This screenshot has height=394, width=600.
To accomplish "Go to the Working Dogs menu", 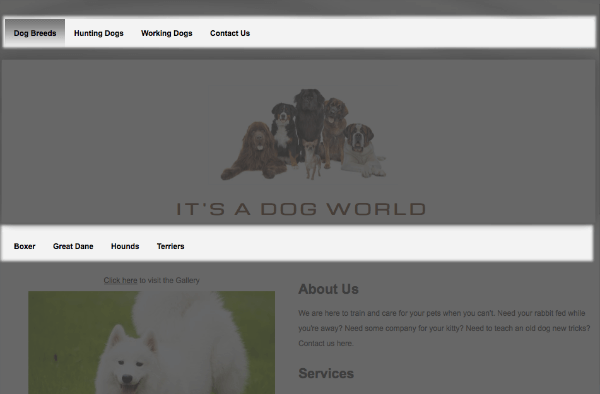I will [x=166, y=33].
